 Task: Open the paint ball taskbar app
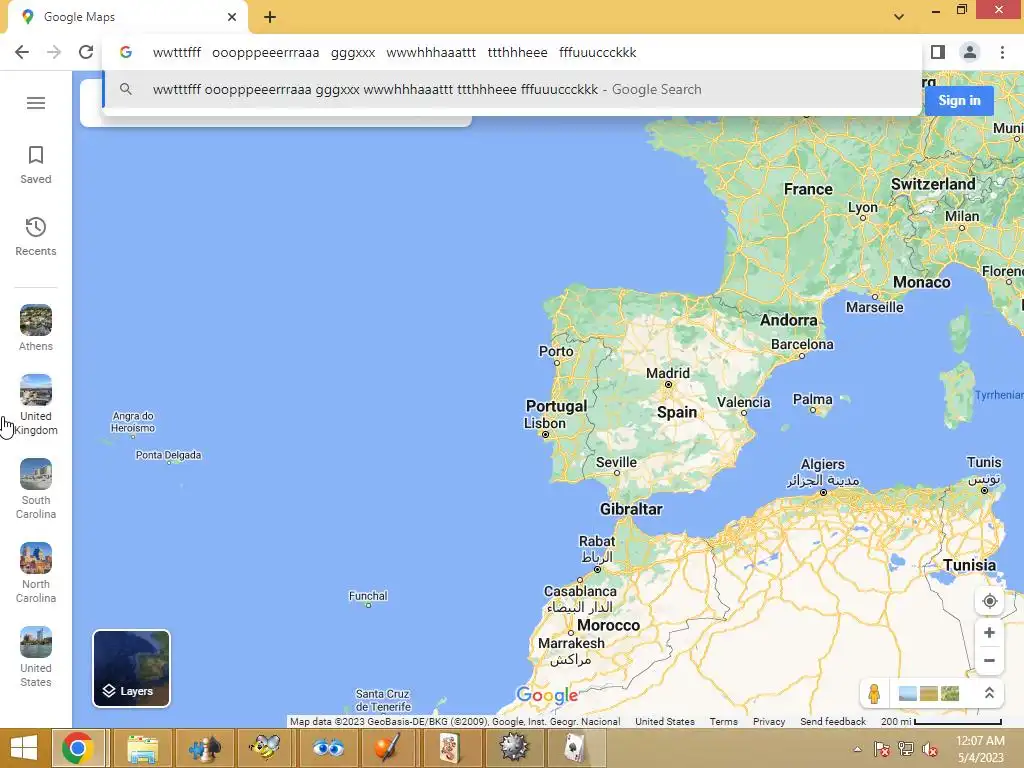pyautogui.click(x=389, y=748)
